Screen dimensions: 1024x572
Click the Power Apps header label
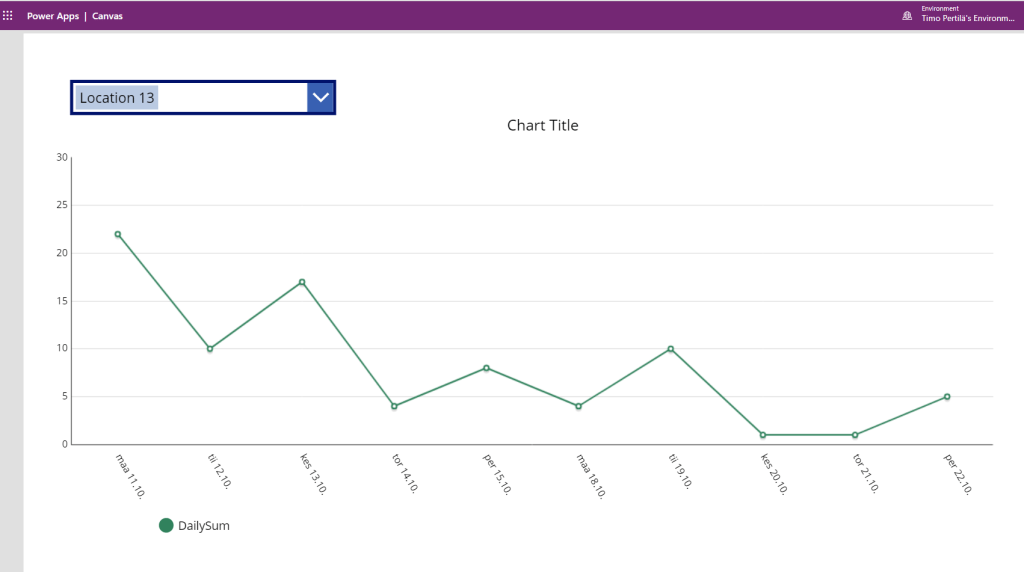coord(52,16)
